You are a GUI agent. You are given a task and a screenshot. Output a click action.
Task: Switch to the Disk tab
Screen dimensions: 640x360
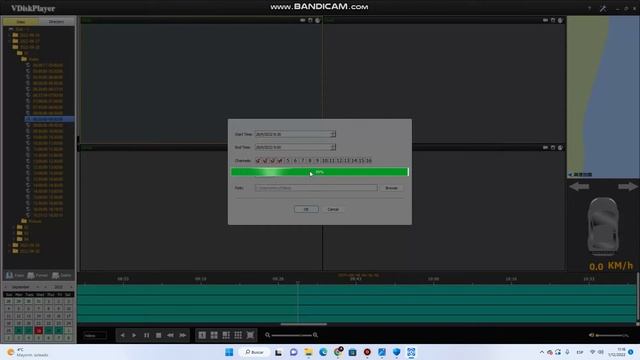(21, 22)
